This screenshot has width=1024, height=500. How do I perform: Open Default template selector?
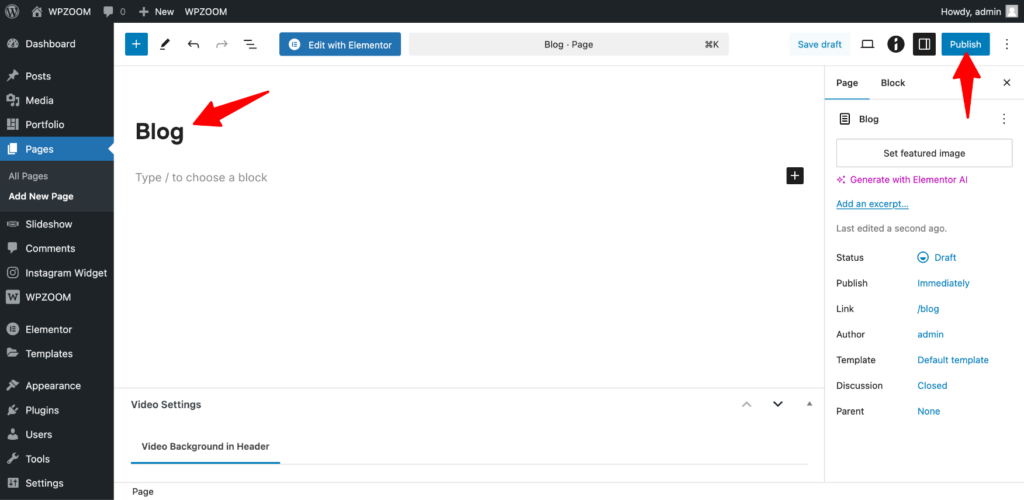point(952,360)
